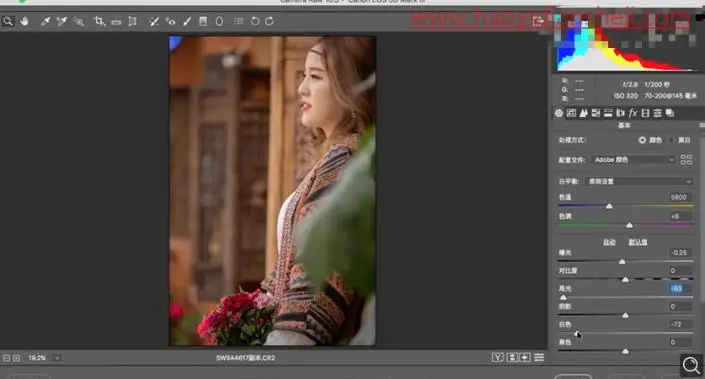Open the fx Effects panel tab
This screenshot has width=705, height=379.
[x=633, y=113]
